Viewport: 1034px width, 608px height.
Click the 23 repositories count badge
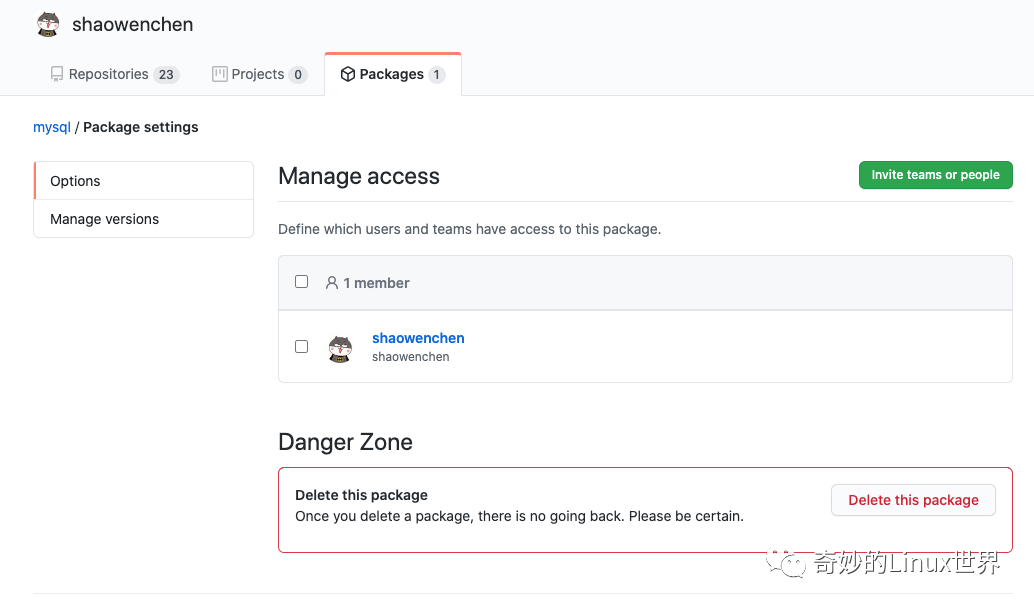(166, 74)
